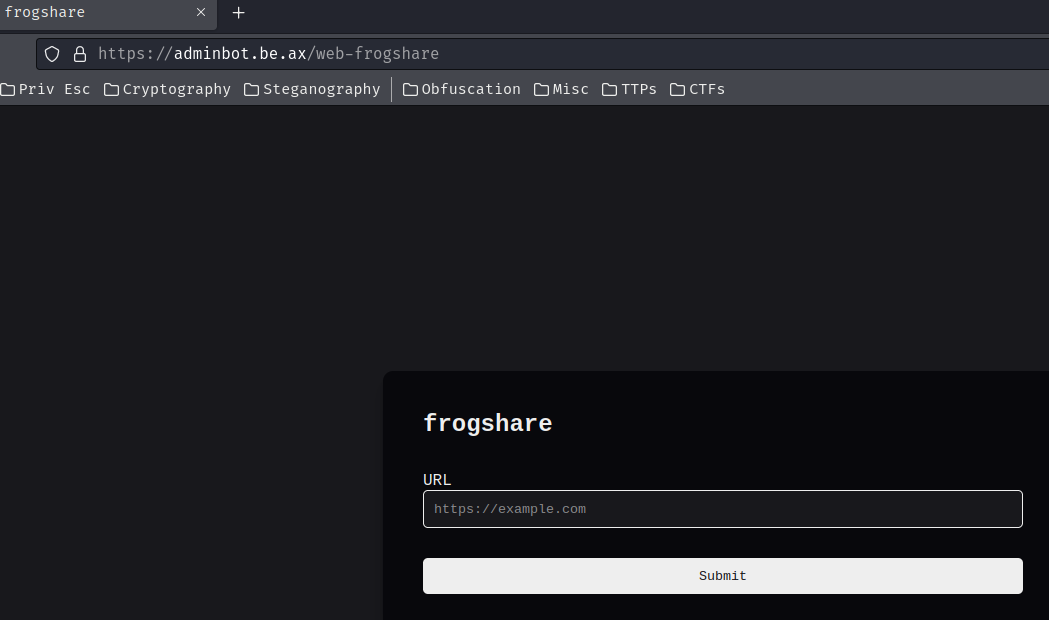The image size is (1049, 620).
Task: Open the Misc bookmarks folder
Action: click(561, 89)
